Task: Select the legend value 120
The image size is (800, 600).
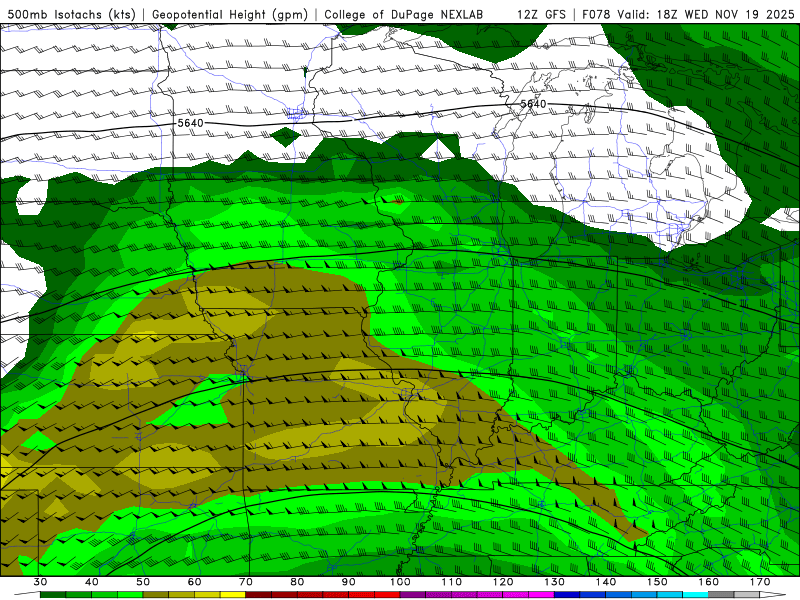Action: point(503,582)
